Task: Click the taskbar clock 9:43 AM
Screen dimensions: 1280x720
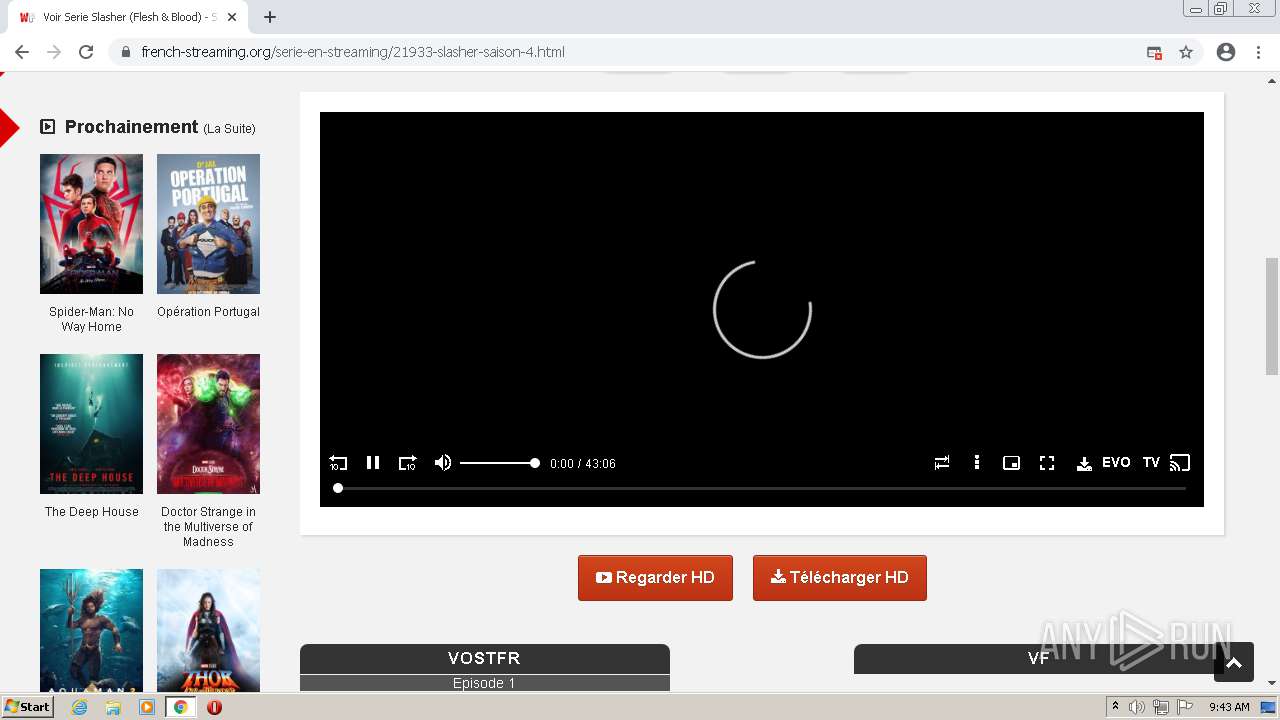Action: pyautogui.click(x=1229, y=707)
